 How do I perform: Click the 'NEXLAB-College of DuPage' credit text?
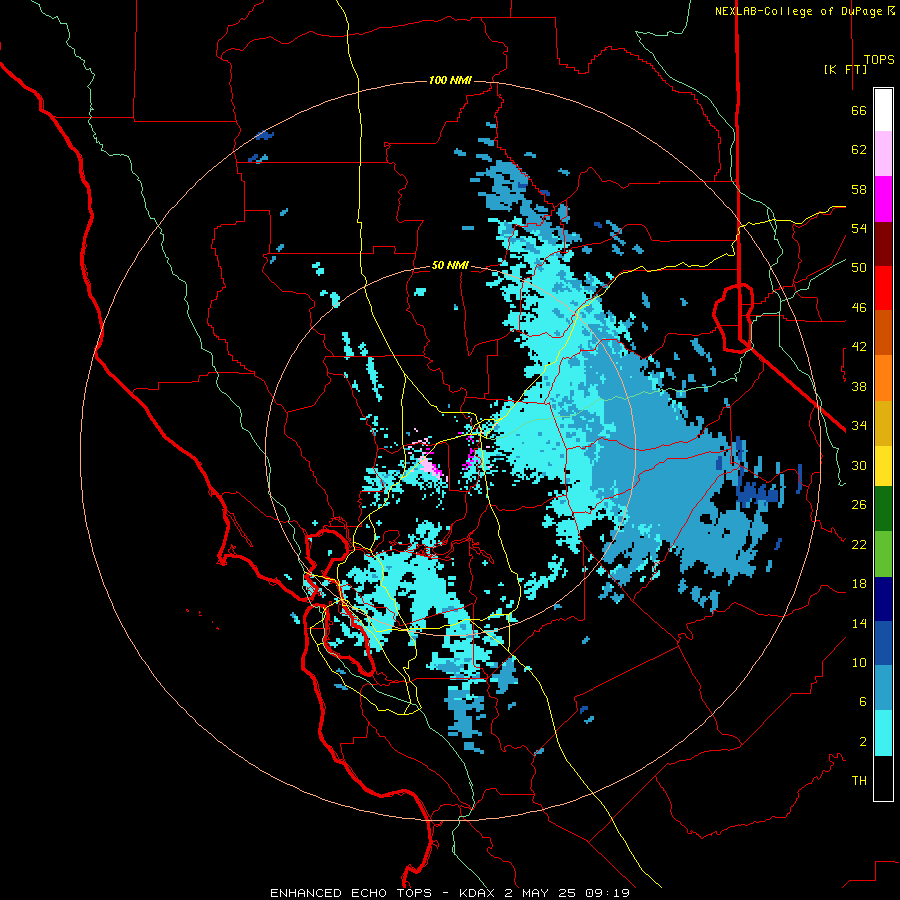(798, 11)
